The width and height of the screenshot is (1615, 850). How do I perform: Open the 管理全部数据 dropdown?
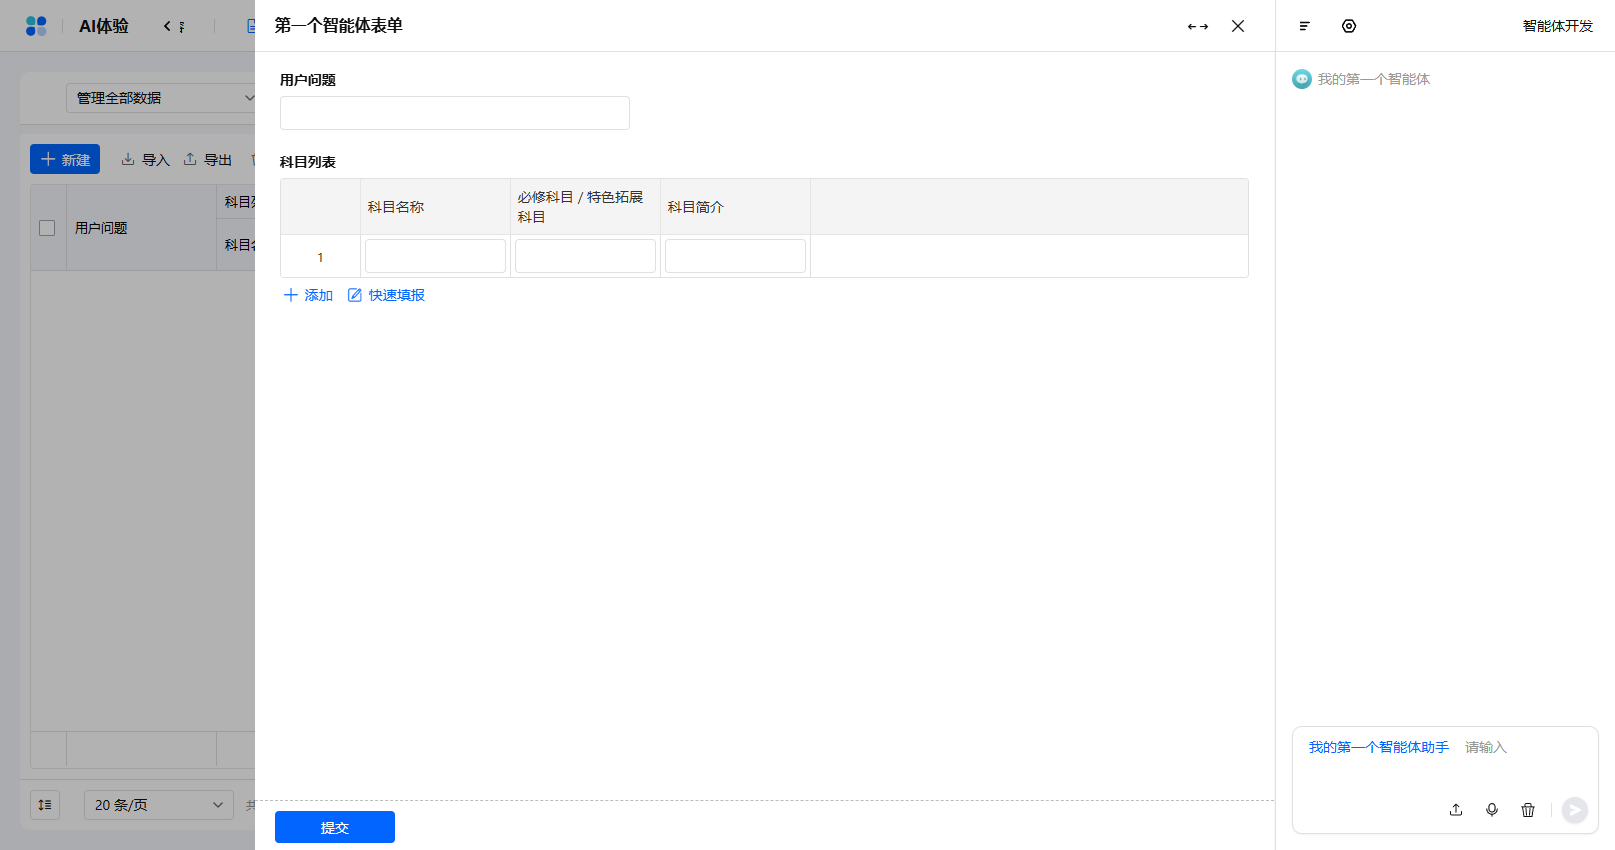pyautogui.click(x=162, y=98)
